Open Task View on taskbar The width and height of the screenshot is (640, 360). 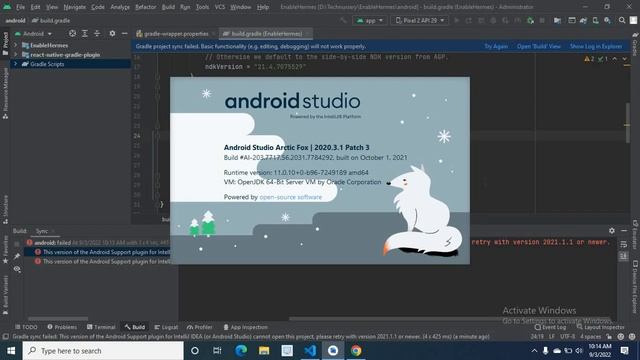217,351
